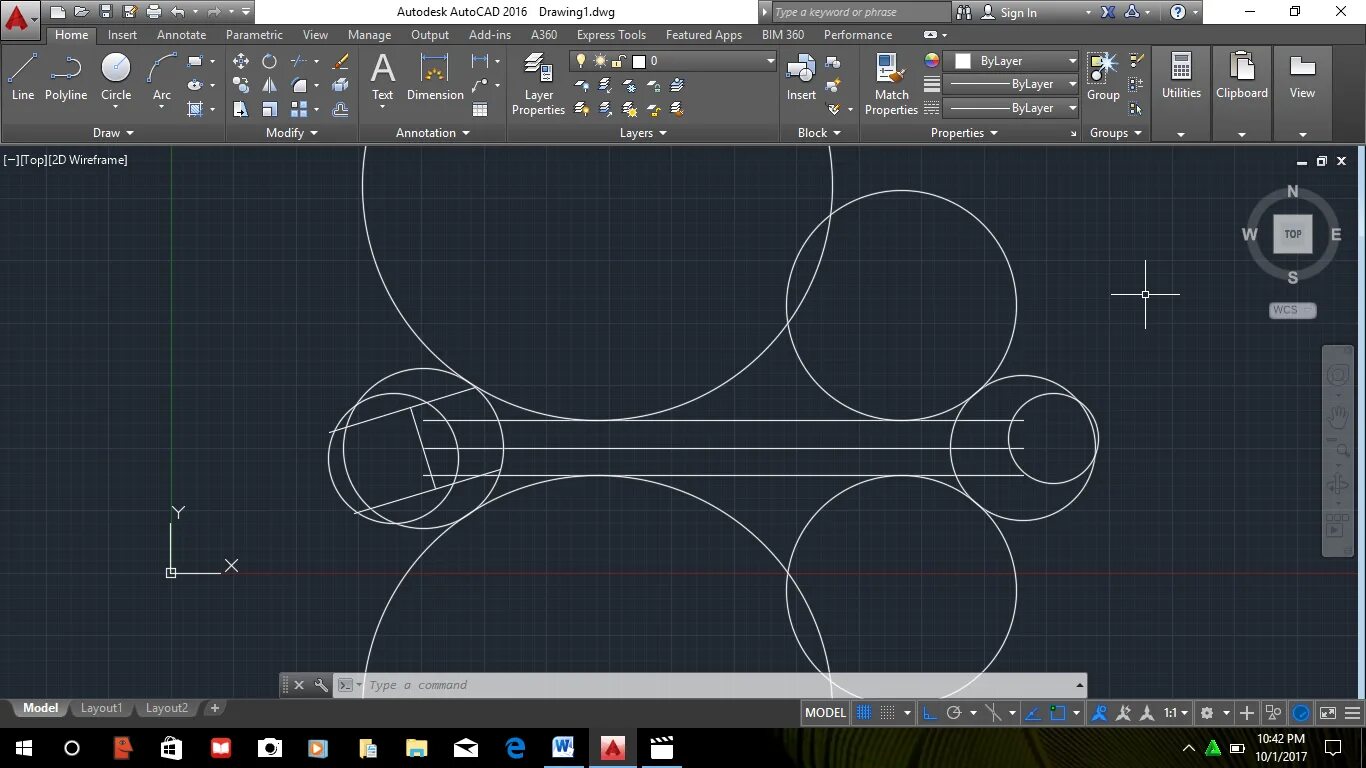This screenshot has width=1366, height=768.
Task: Click the Create Block icon
Action: point(832,62)
